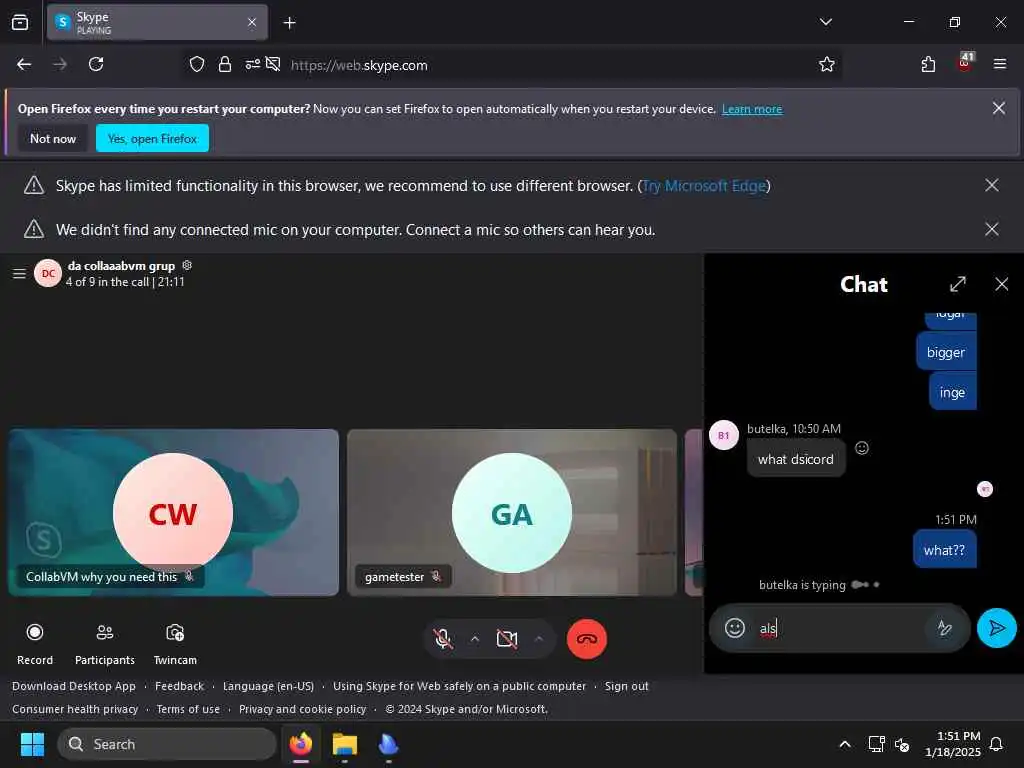Viewport: 1024px width, 768px height.
Task: Dismiss the limited functionality warning
Action: tap(991, 185)
